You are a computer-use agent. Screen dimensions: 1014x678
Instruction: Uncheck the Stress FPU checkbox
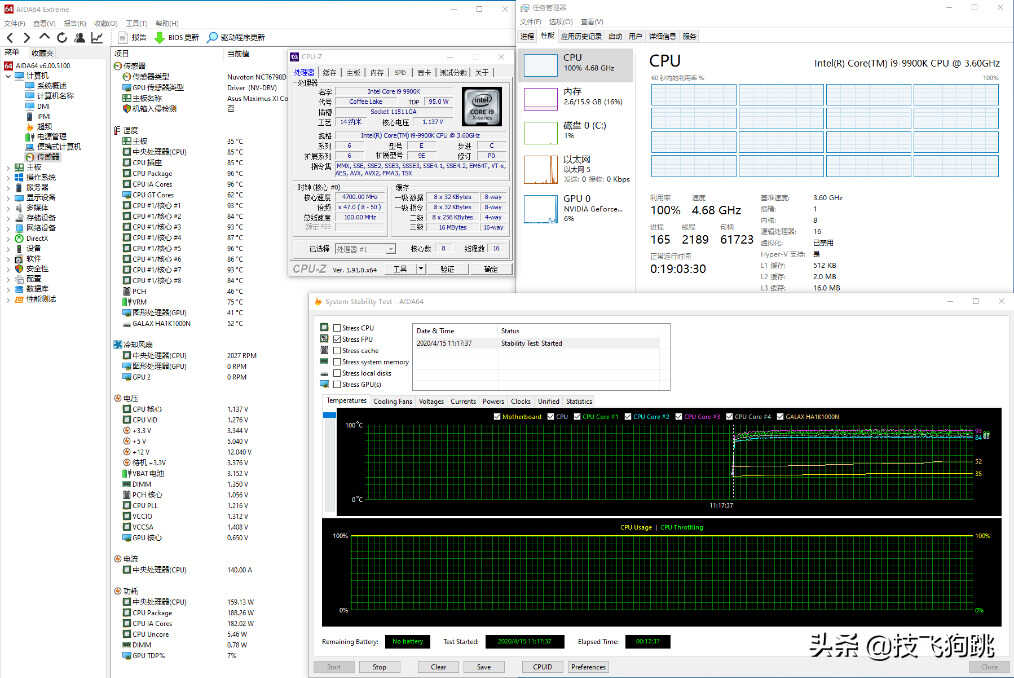[337, 339]
